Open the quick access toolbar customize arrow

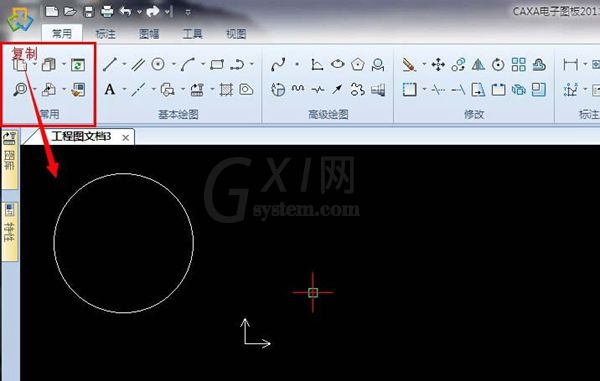point(188,12)
